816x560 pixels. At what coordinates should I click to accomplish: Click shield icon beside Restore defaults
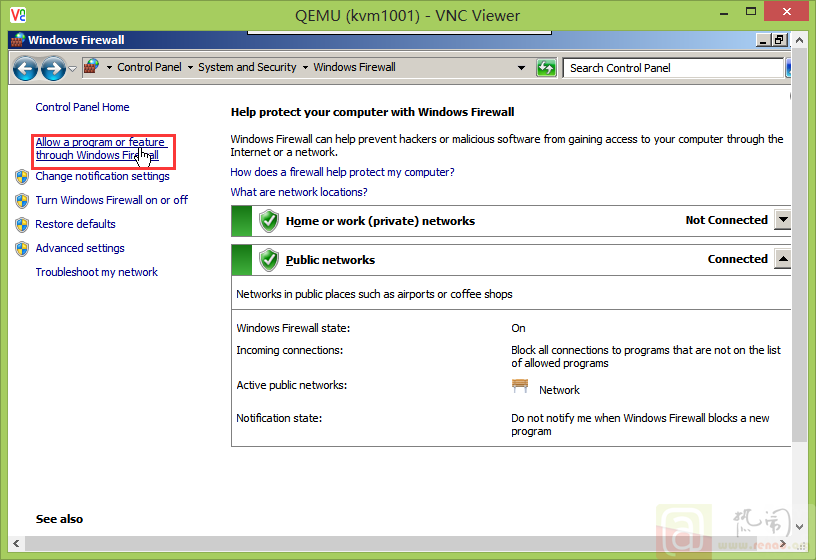pos(22,225)
